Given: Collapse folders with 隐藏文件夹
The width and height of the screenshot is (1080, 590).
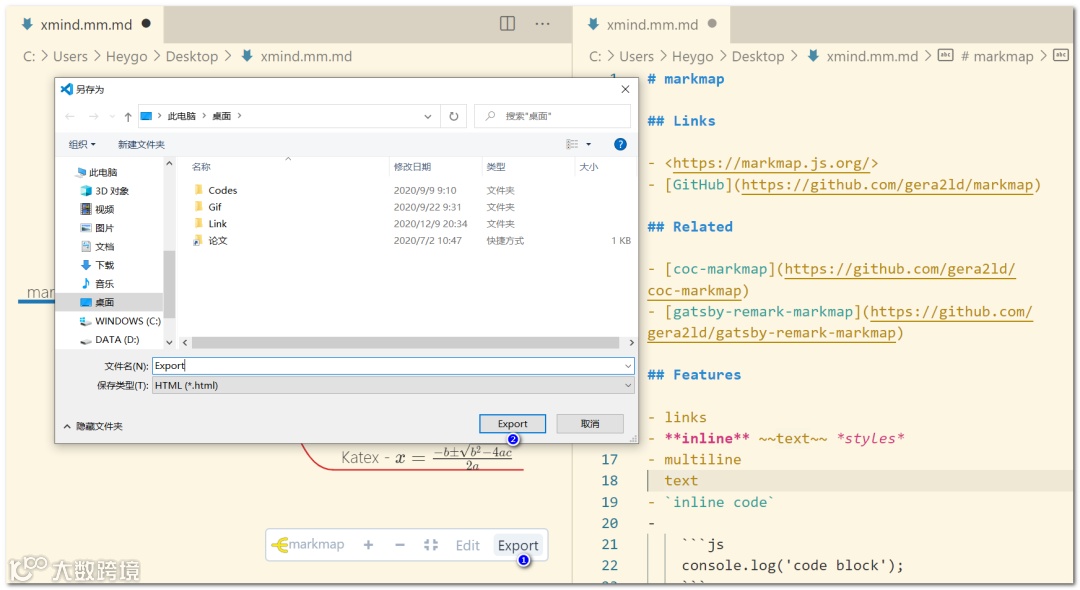Looking at the screenshot, I should [x=93, y=426].
